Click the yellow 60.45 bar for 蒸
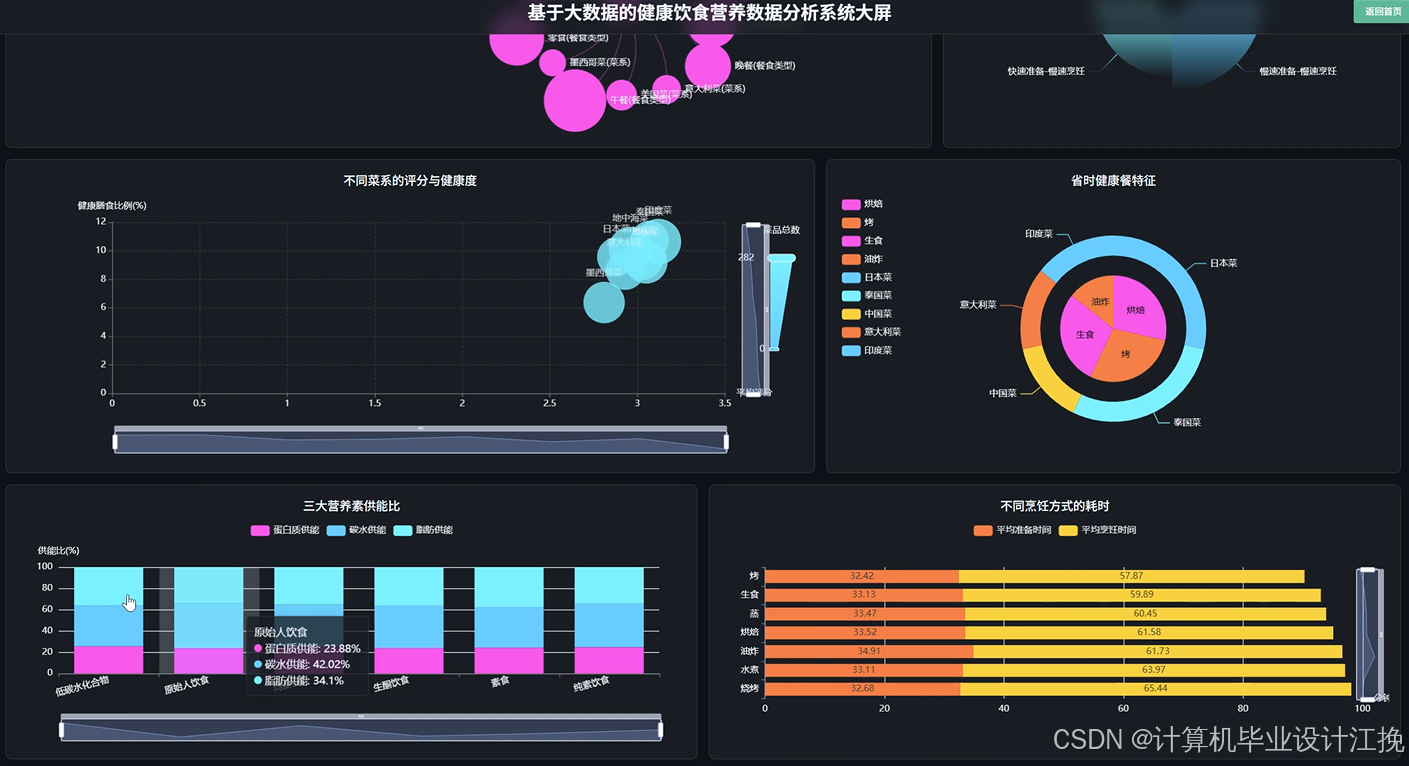Image resolution: width=1409 pixels, height=766 pixels. (x=1145, y=613)
